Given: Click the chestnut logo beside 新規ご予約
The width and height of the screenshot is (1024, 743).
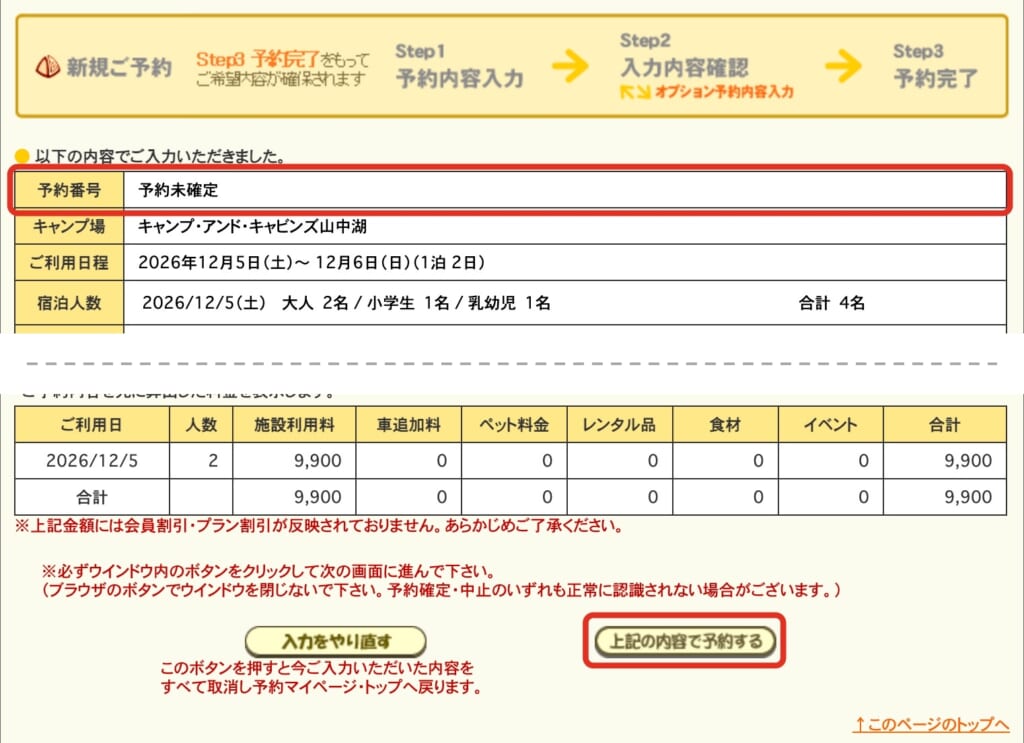Looking at the screenshot, I should click(x=47, y=67).
